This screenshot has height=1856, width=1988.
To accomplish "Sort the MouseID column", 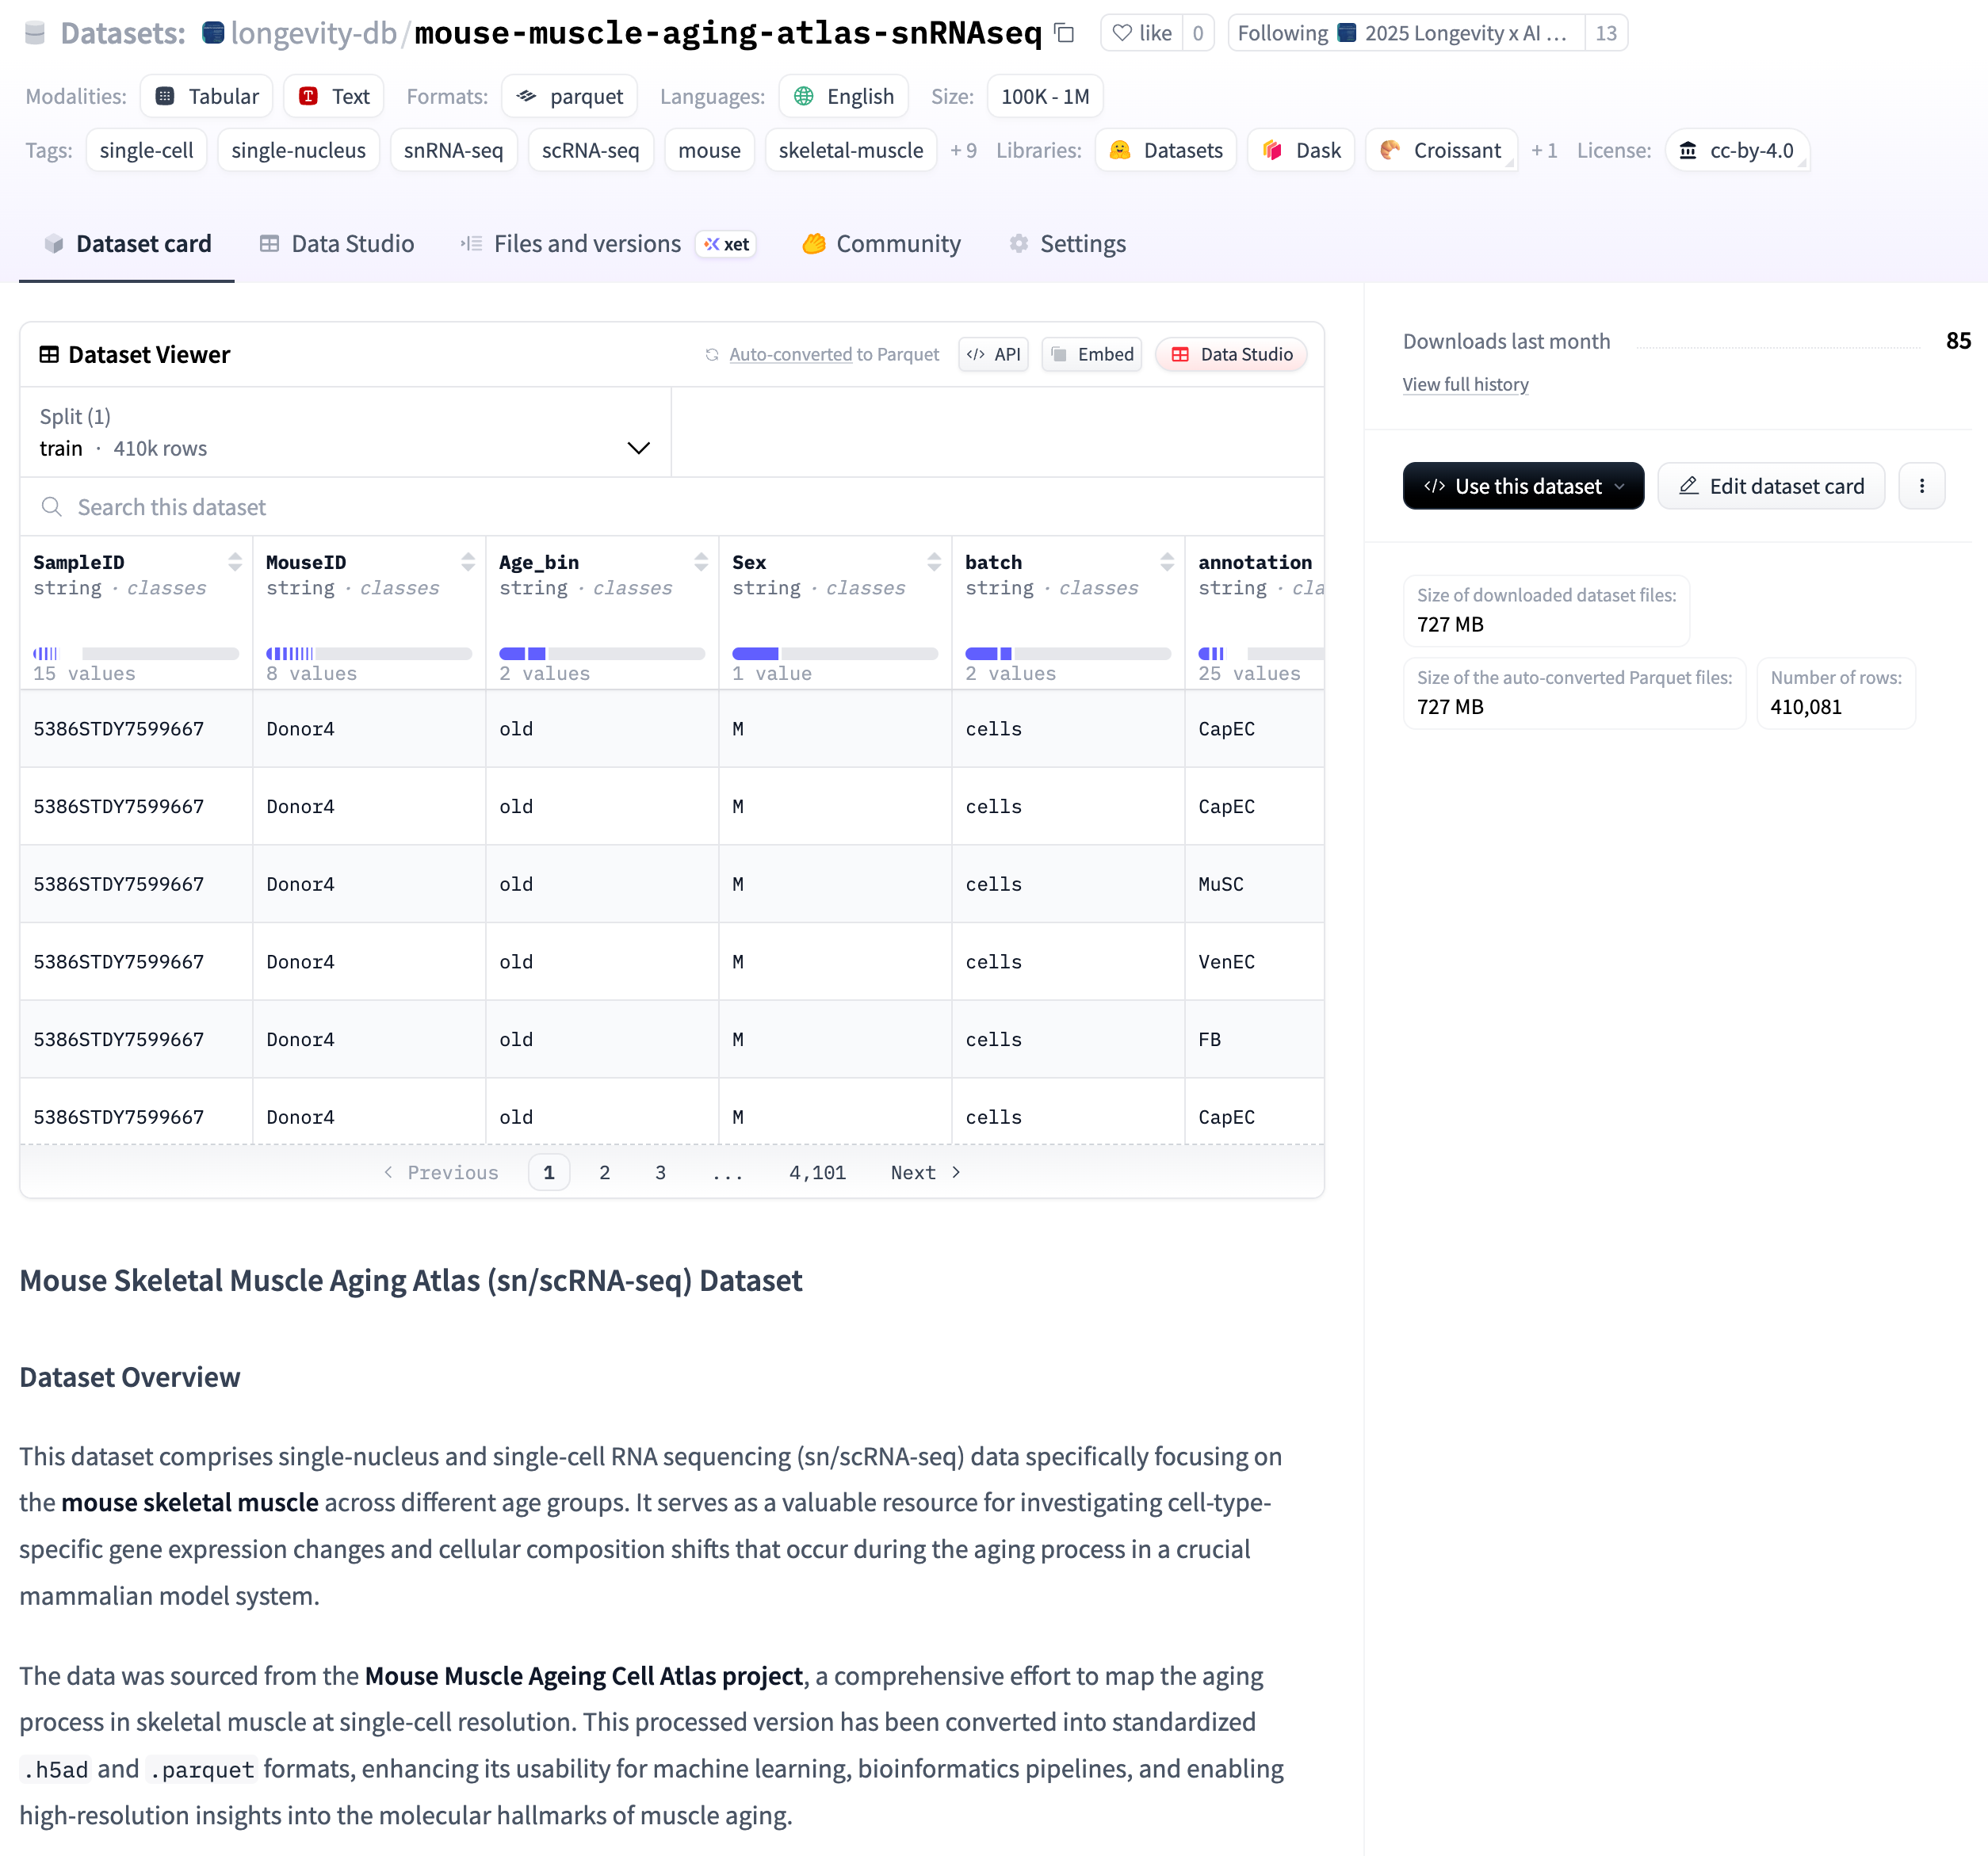I will point(468,562).
